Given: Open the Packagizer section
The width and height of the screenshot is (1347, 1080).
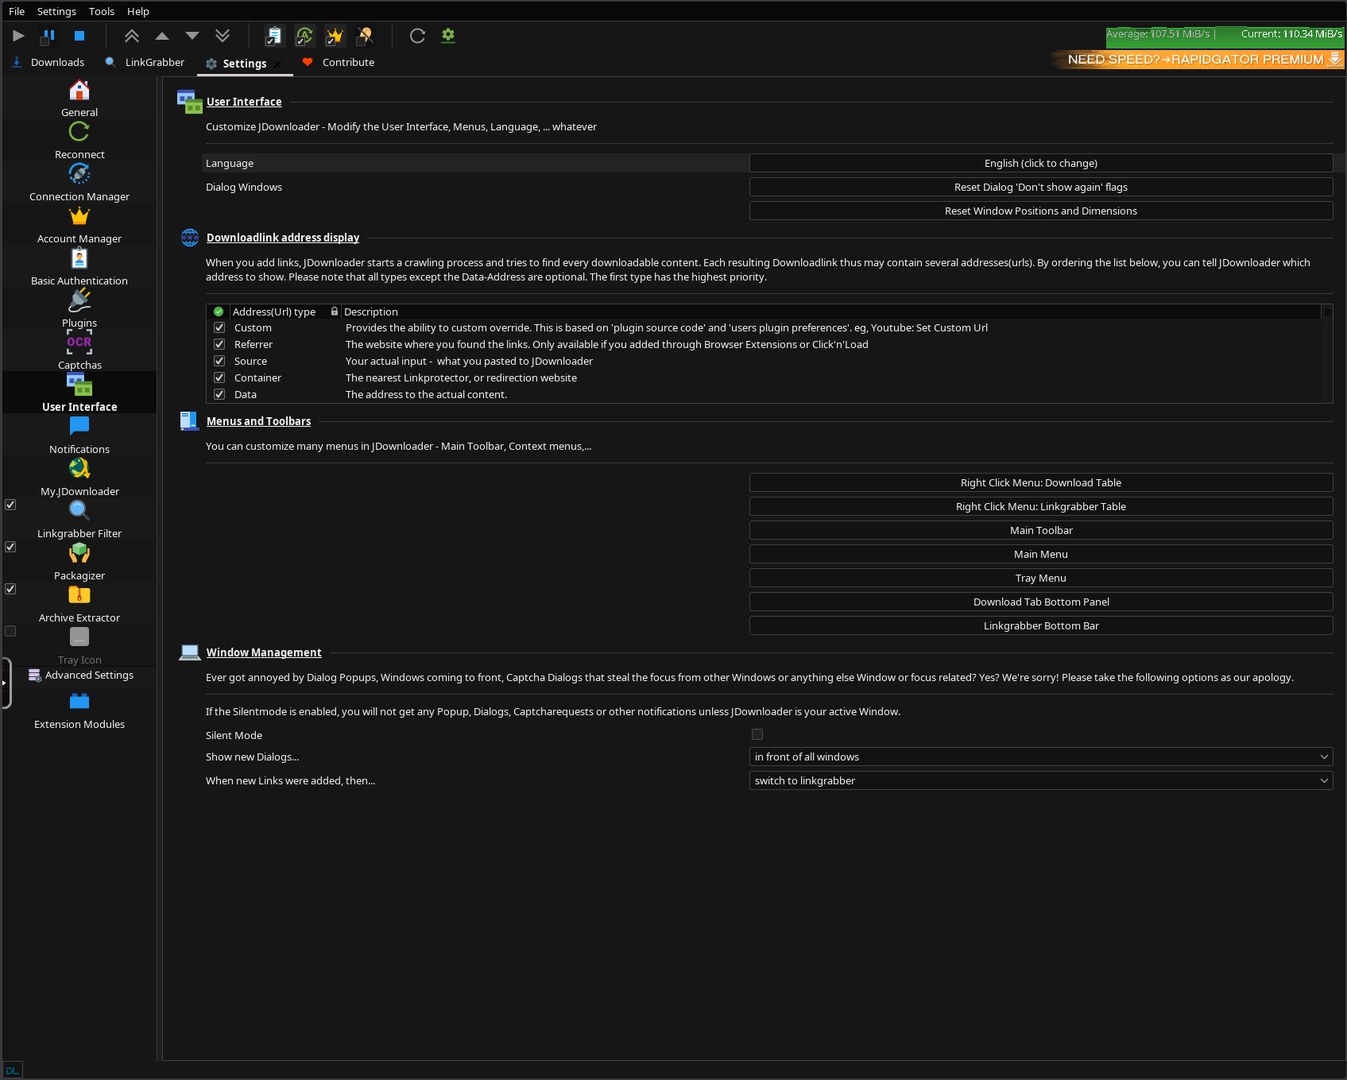Looking at the screenshot, I should point(79,562).
